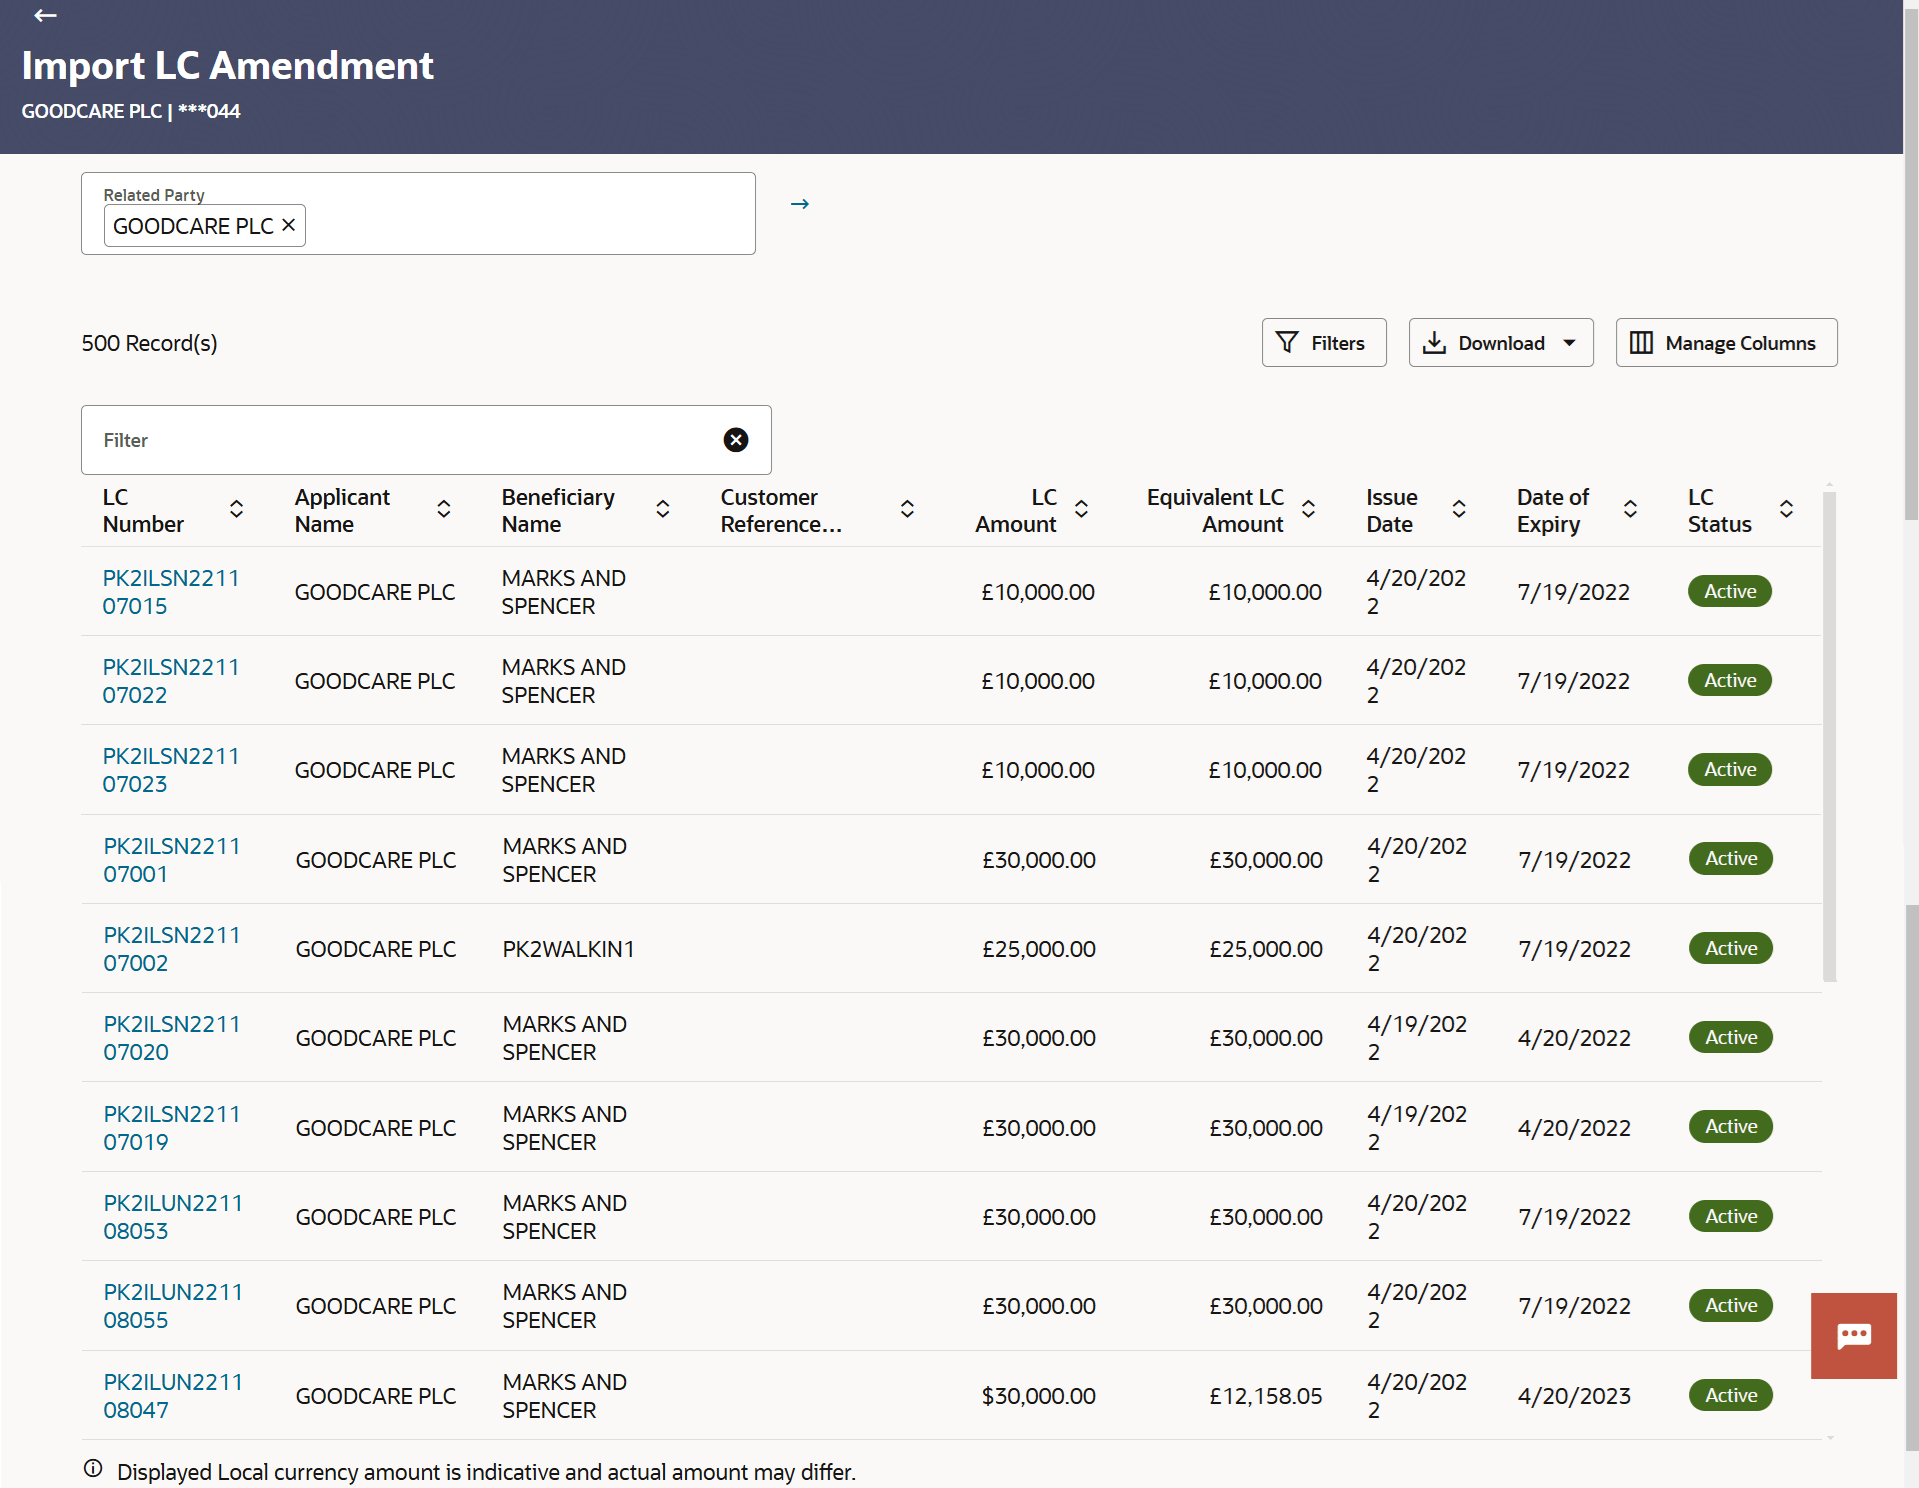Screen dimensions: 1919x1488
Task: Sort by Issue Date column
Action: point(1459,509)
